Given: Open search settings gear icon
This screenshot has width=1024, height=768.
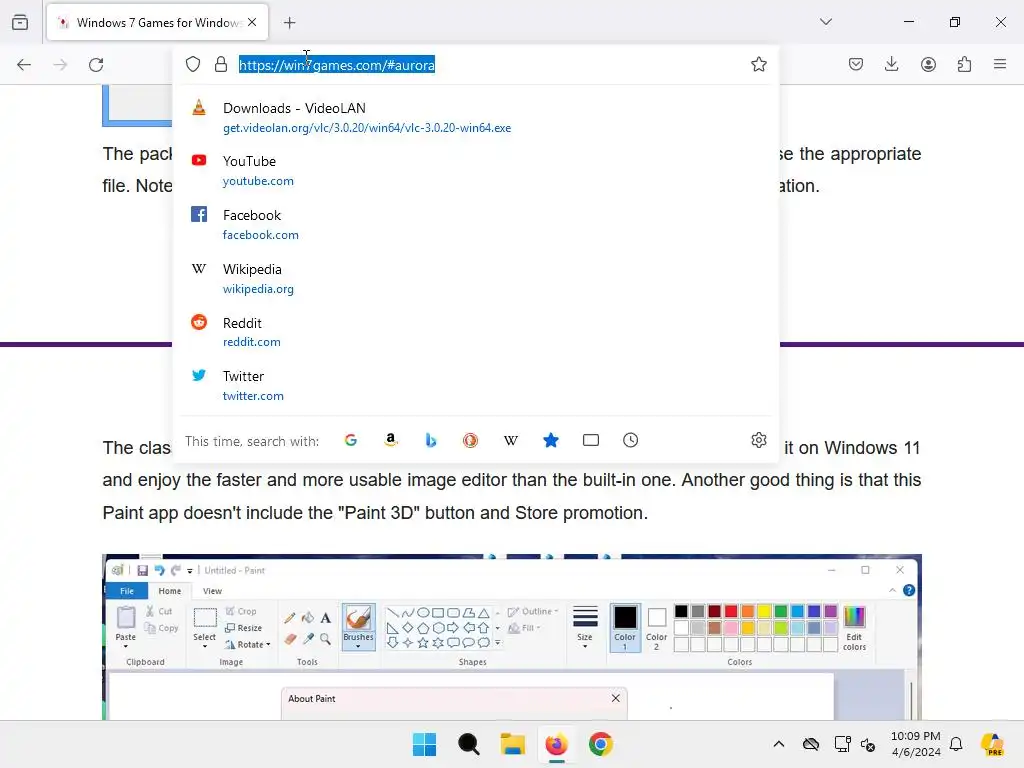Looking at the screenshot, I should (x=758, y=440).
